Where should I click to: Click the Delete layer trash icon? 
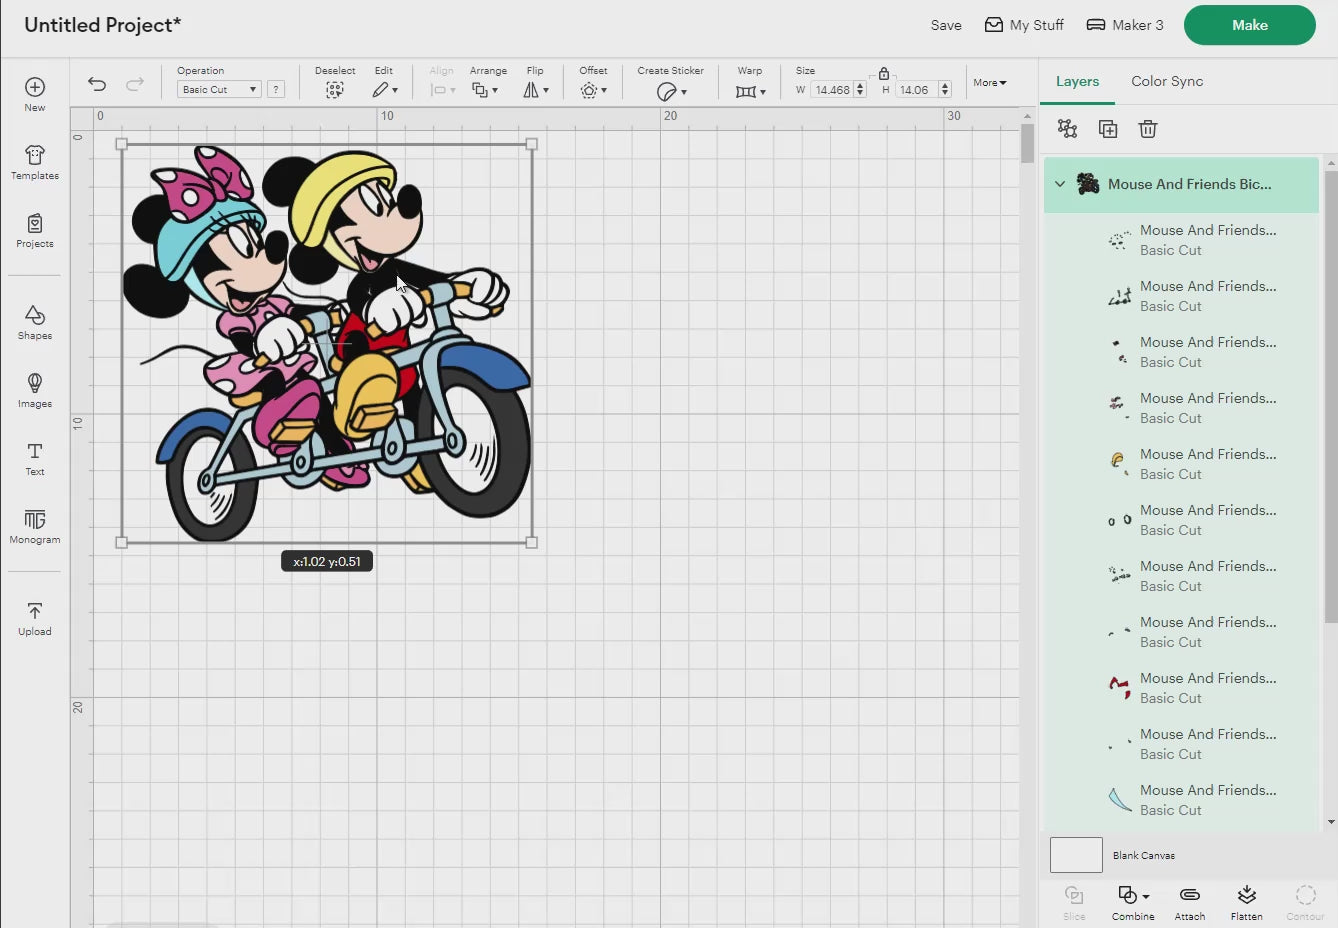pyautogui.click(x=1148, y=128)
